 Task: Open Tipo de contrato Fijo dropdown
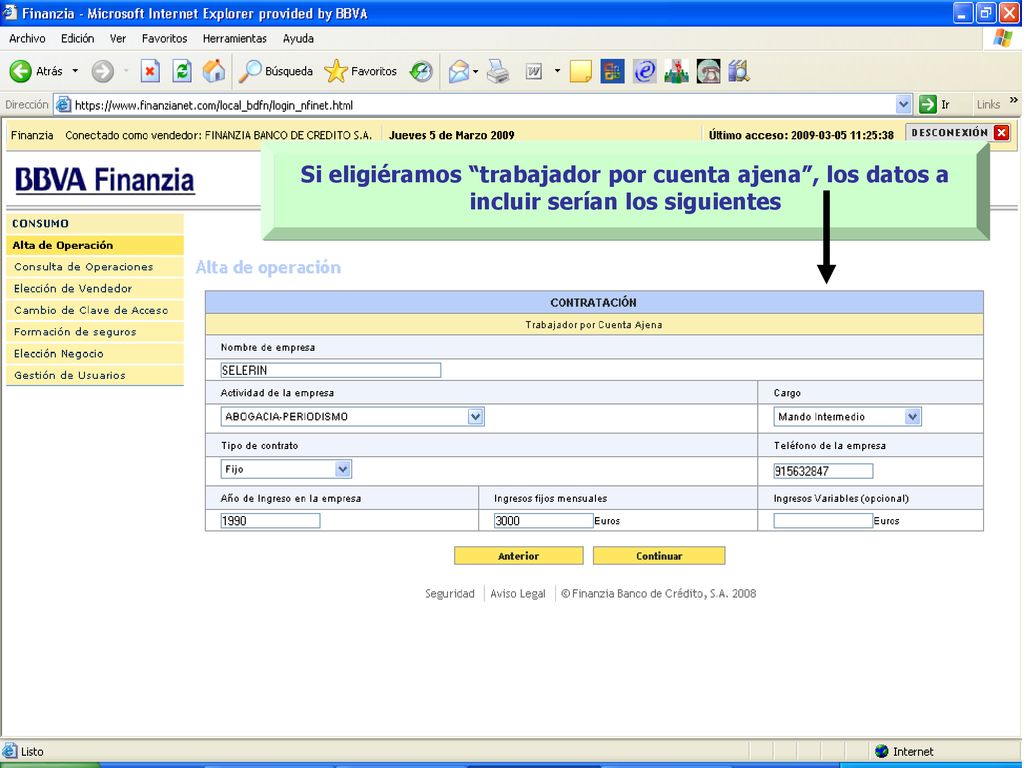343,469
